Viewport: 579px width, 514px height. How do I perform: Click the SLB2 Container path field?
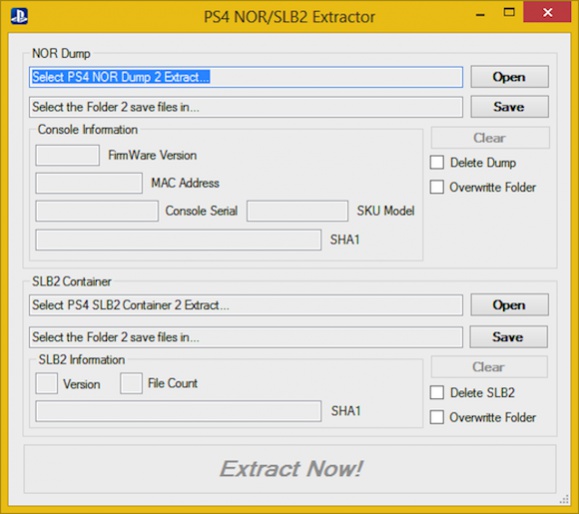pos(246,305)
